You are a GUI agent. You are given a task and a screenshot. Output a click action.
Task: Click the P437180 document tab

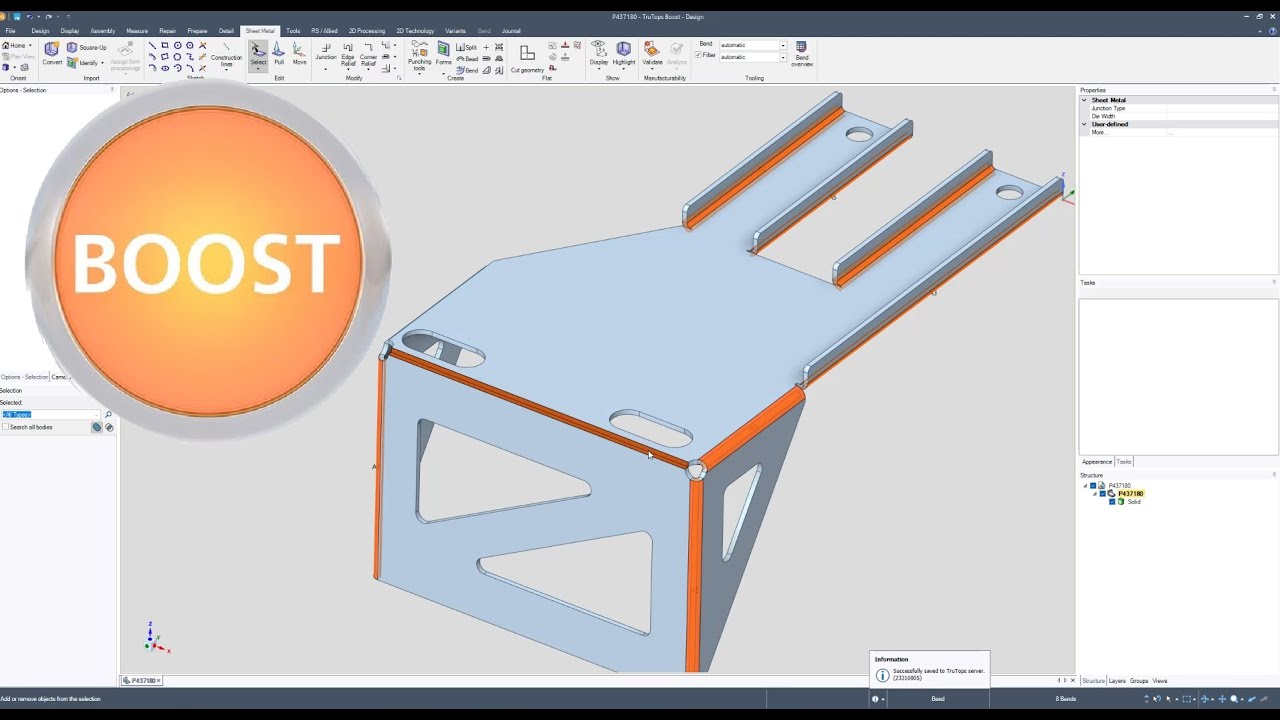[143, 681]
